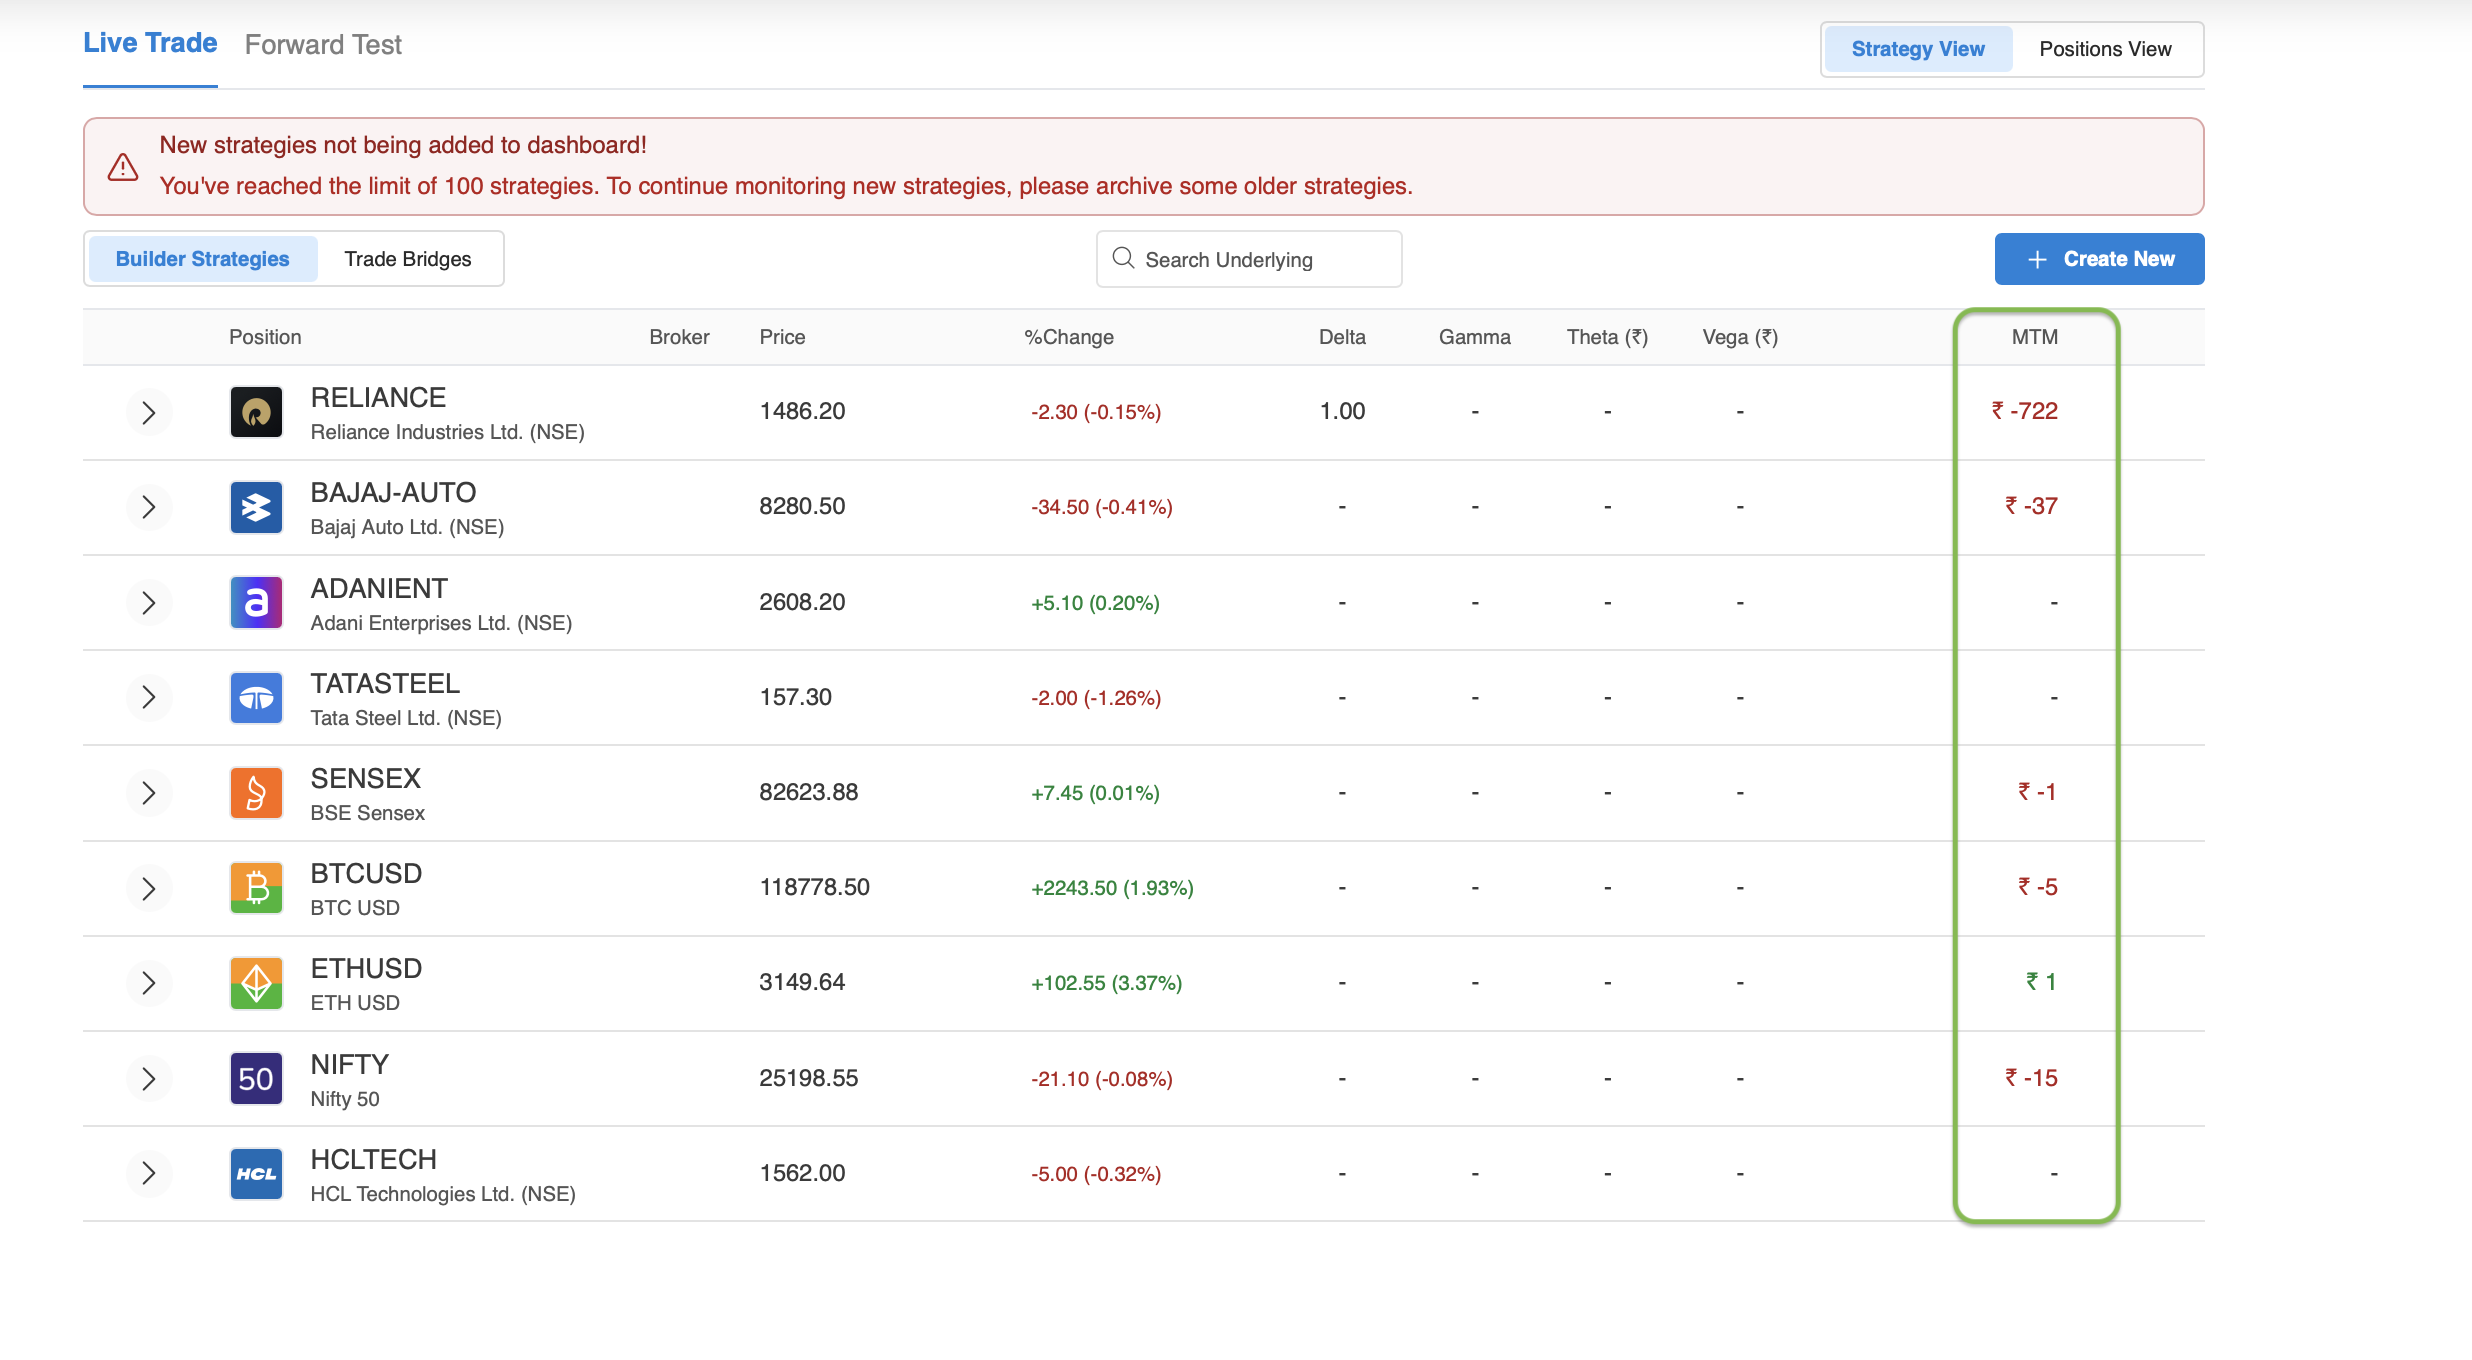Click the search magnifier icon

[x=1123, y=258]
